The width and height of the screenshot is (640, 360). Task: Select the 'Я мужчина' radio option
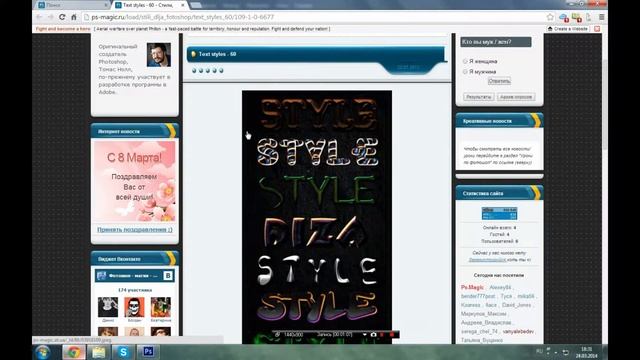(x=465, y=71)
